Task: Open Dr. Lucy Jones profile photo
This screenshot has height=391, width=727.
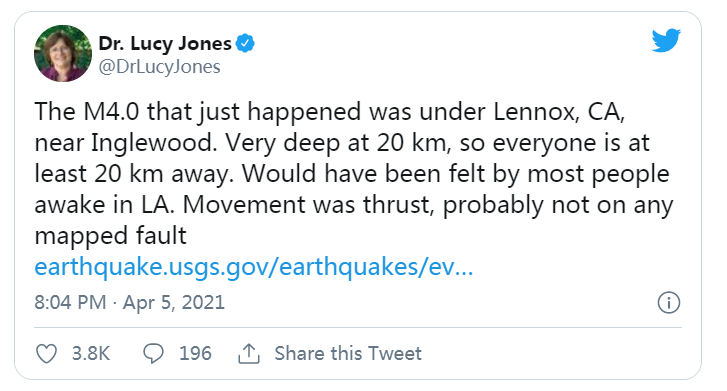Action: click(x=63, y=53)
